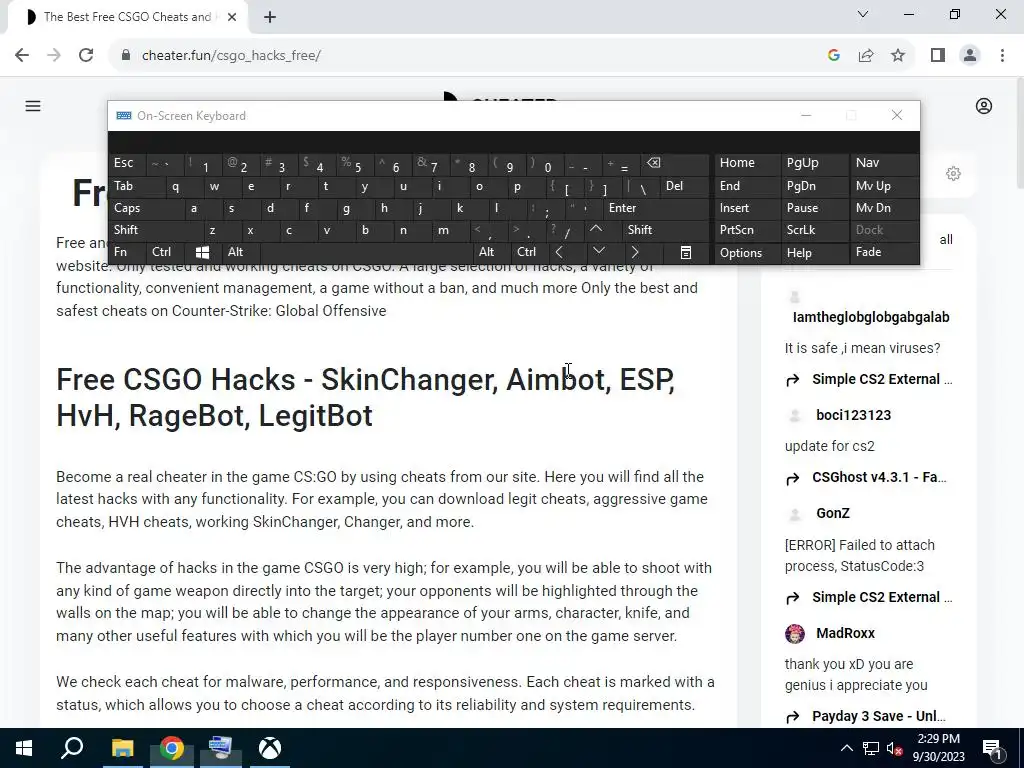Image resolution: width=1024 pixels, height=768 pixels.
Task: Open Windows search from the taskbar
Action: click(72, 748)
